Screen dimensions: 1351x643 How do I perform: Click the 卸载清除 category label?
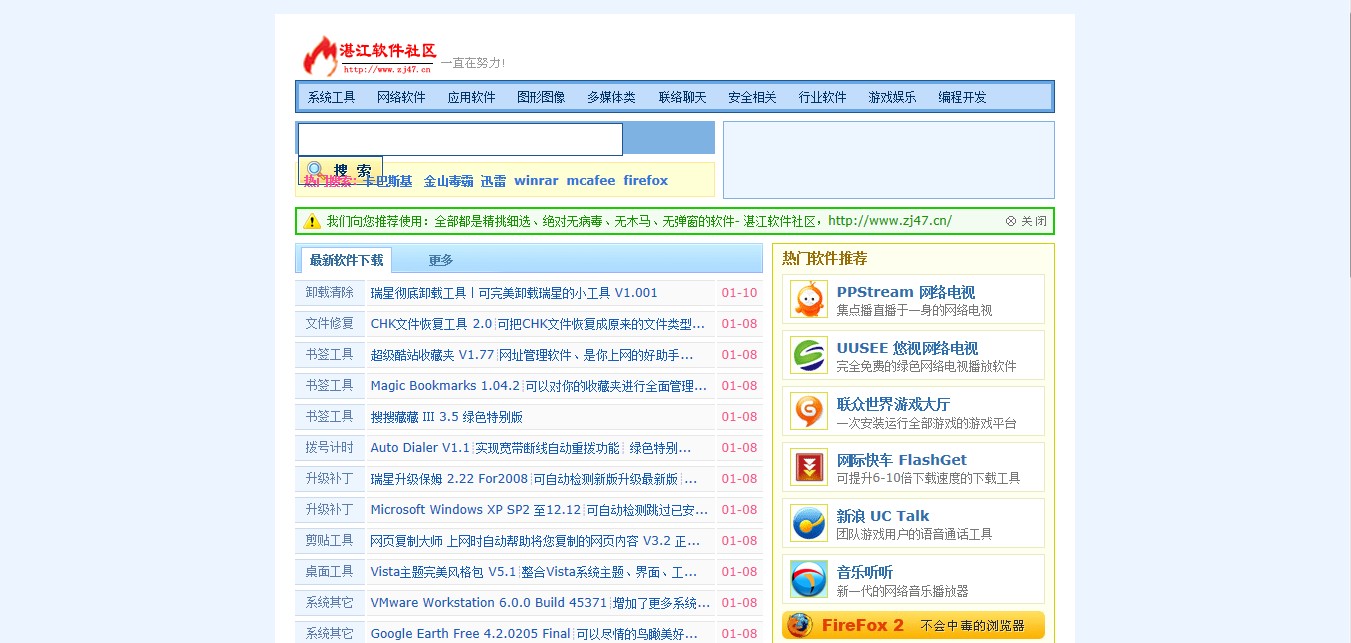[x=330, y=293]
